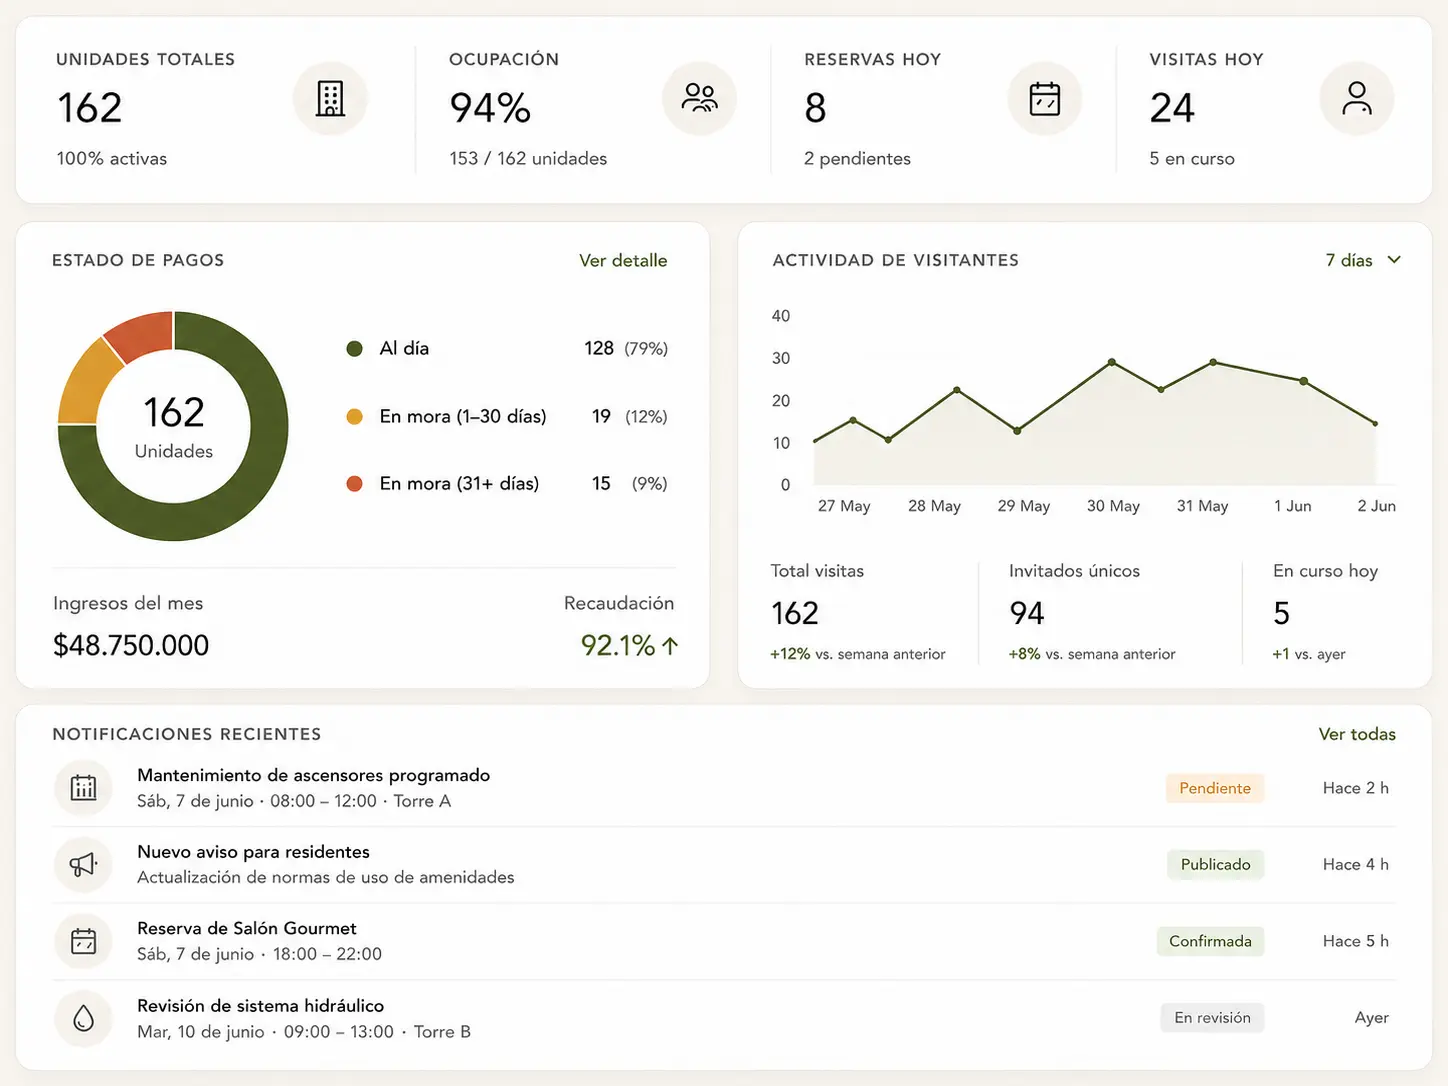Click the 15 (9%) mora count
1448x1086 pixels.
629,484
